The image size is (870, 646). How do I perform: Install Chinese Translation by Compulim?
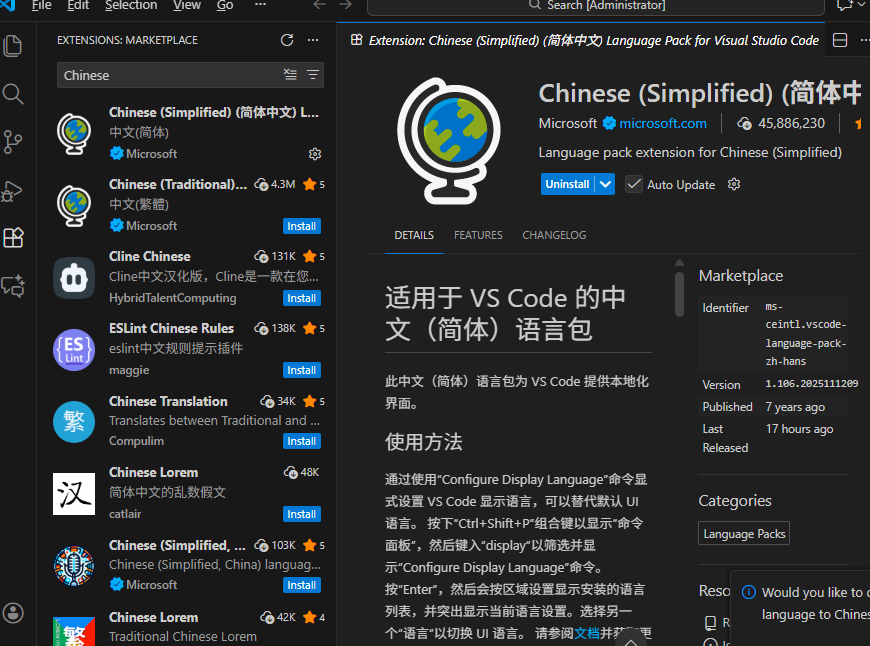click(301, 441)
